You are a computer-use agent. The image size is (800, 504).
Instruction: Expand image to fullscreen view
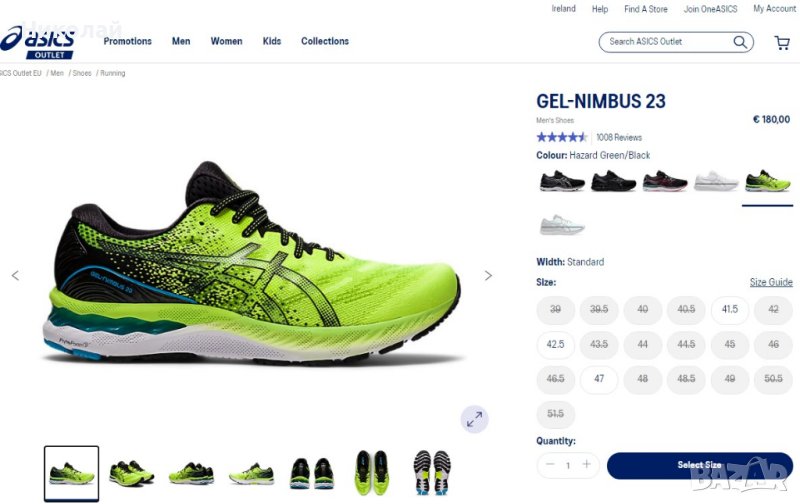(x=474, y=419)
